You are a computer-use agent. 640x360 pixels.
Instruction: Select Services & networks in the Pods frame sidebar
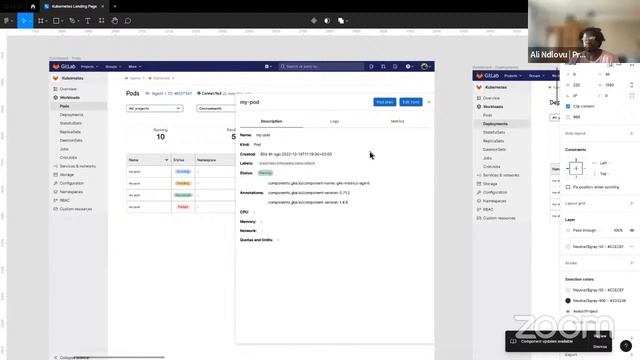click(x=78, y=166)
